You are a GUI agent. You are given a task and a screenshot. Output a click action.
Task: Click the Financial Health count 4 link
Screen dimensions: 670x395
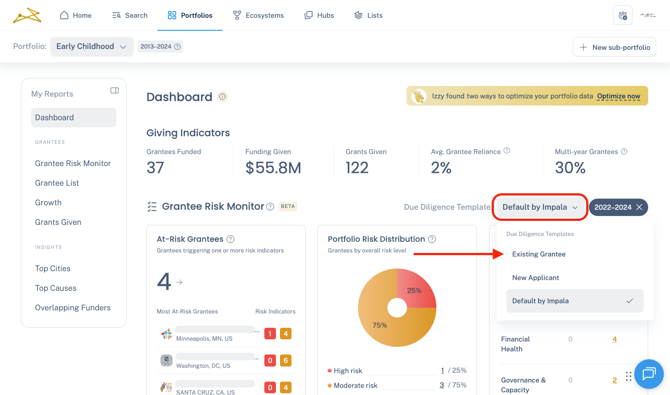click(x=614, y=339)
